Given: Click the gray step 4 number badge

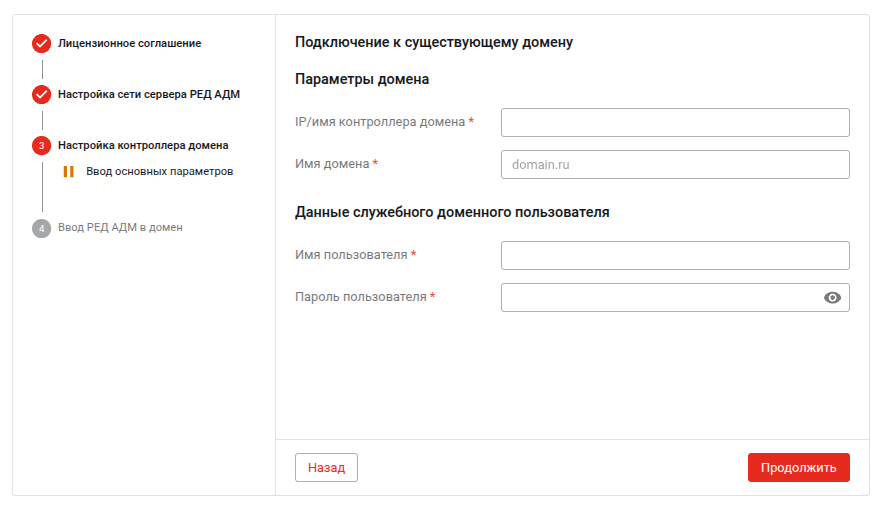Looking at the screenshot, I should 41,228.
